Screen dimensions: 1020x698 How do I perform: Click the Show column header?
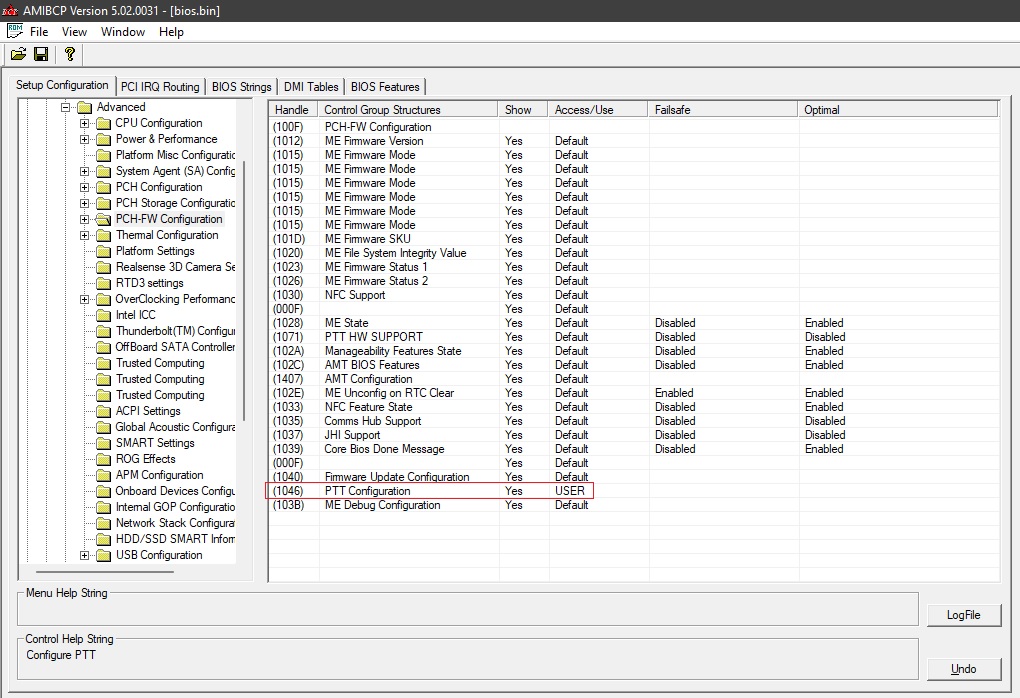[x=523, y=110]
